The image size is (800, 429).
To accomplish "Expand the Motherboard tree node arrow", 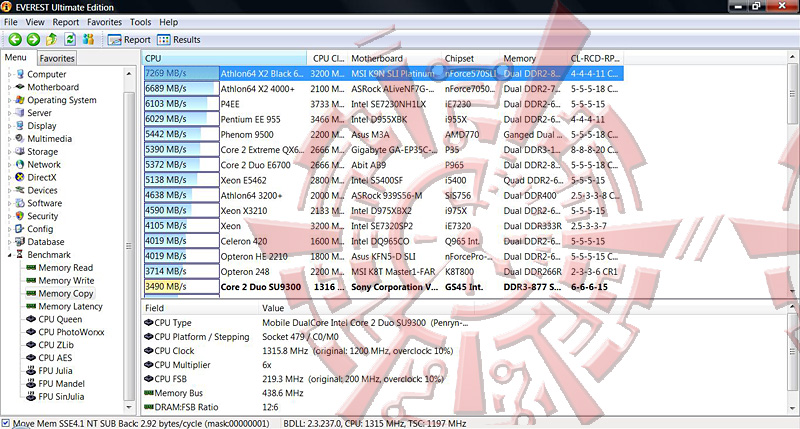I will pos(9,87).
